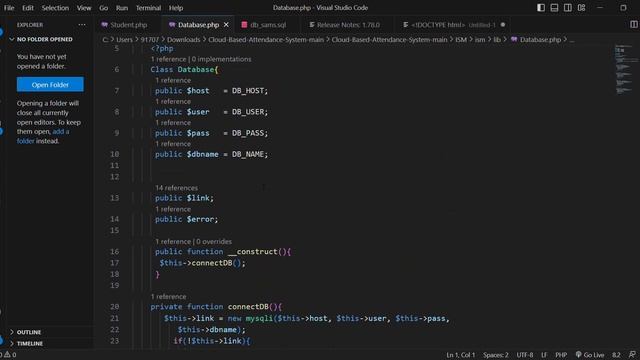Click '91707' breadcrumb segment

coord(149,40)
